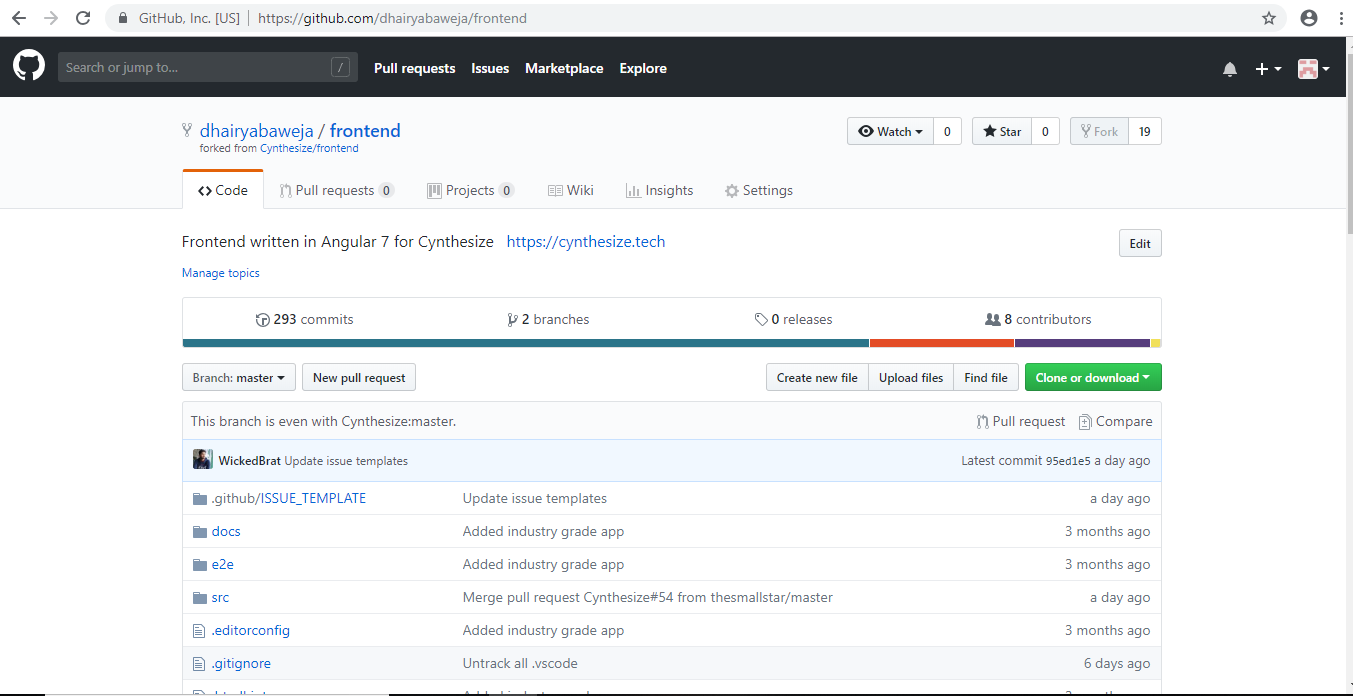
Task: Click the watch count 0
Action: pyautogui.click(x=947, y=132)
